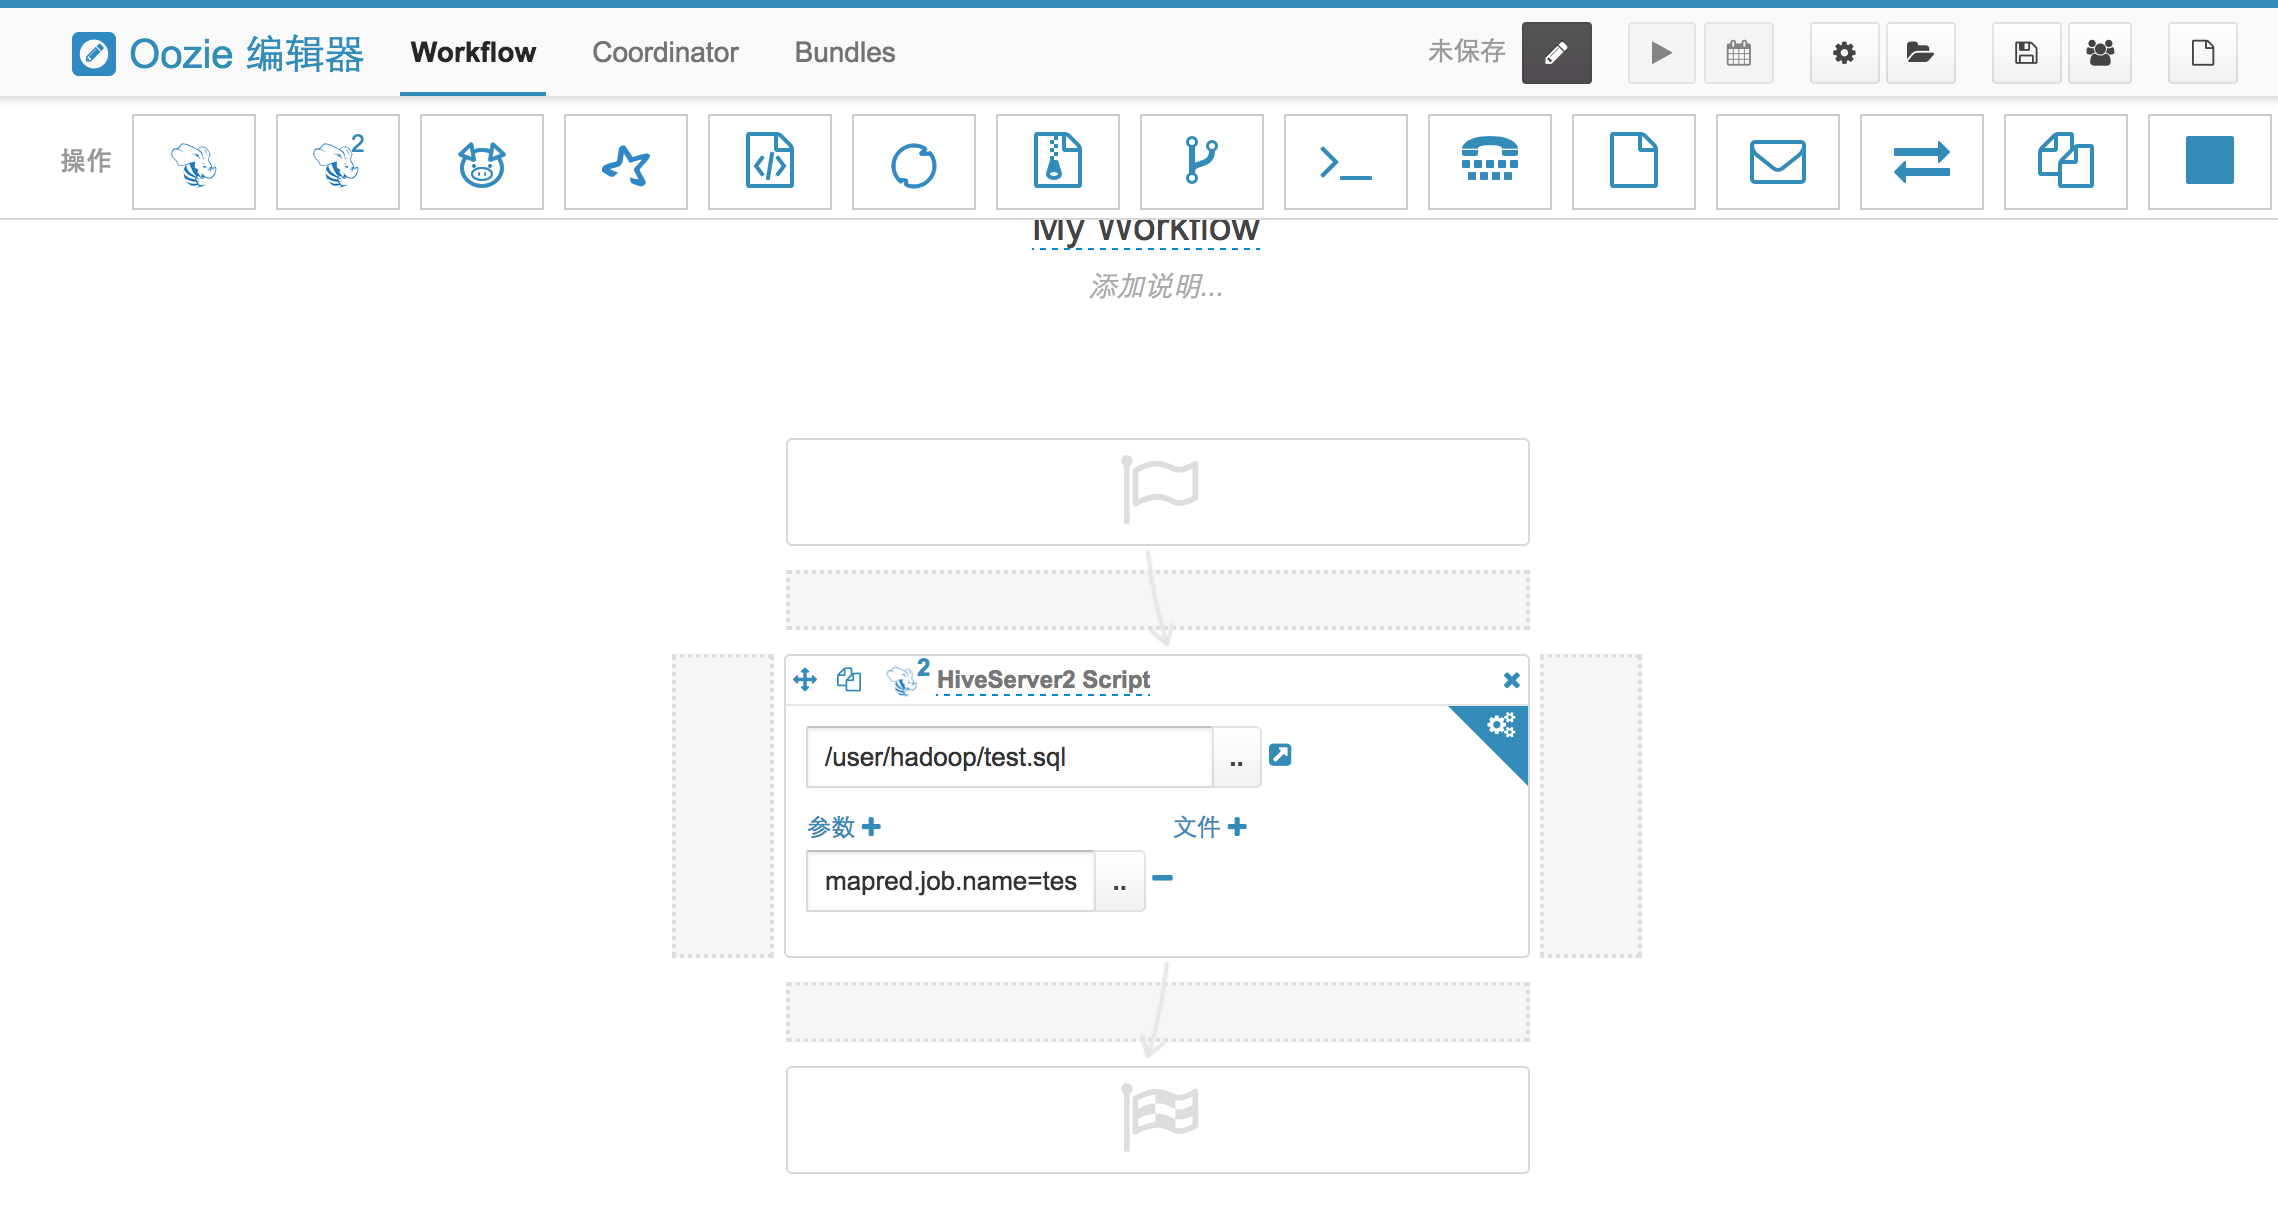The width and height of the screenshot is (2278, 1224).
Task: Switch to the Coordinator tab
Action: (x=665, y=52)
